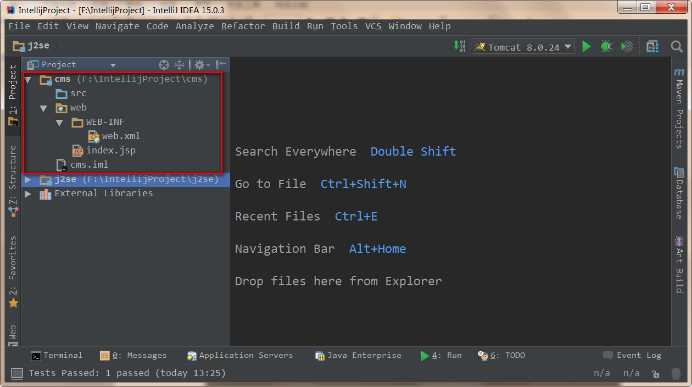The image size is (692, 387).
Task: Click Scroll from Source icon in Project panel
Action: coord(164,65)
